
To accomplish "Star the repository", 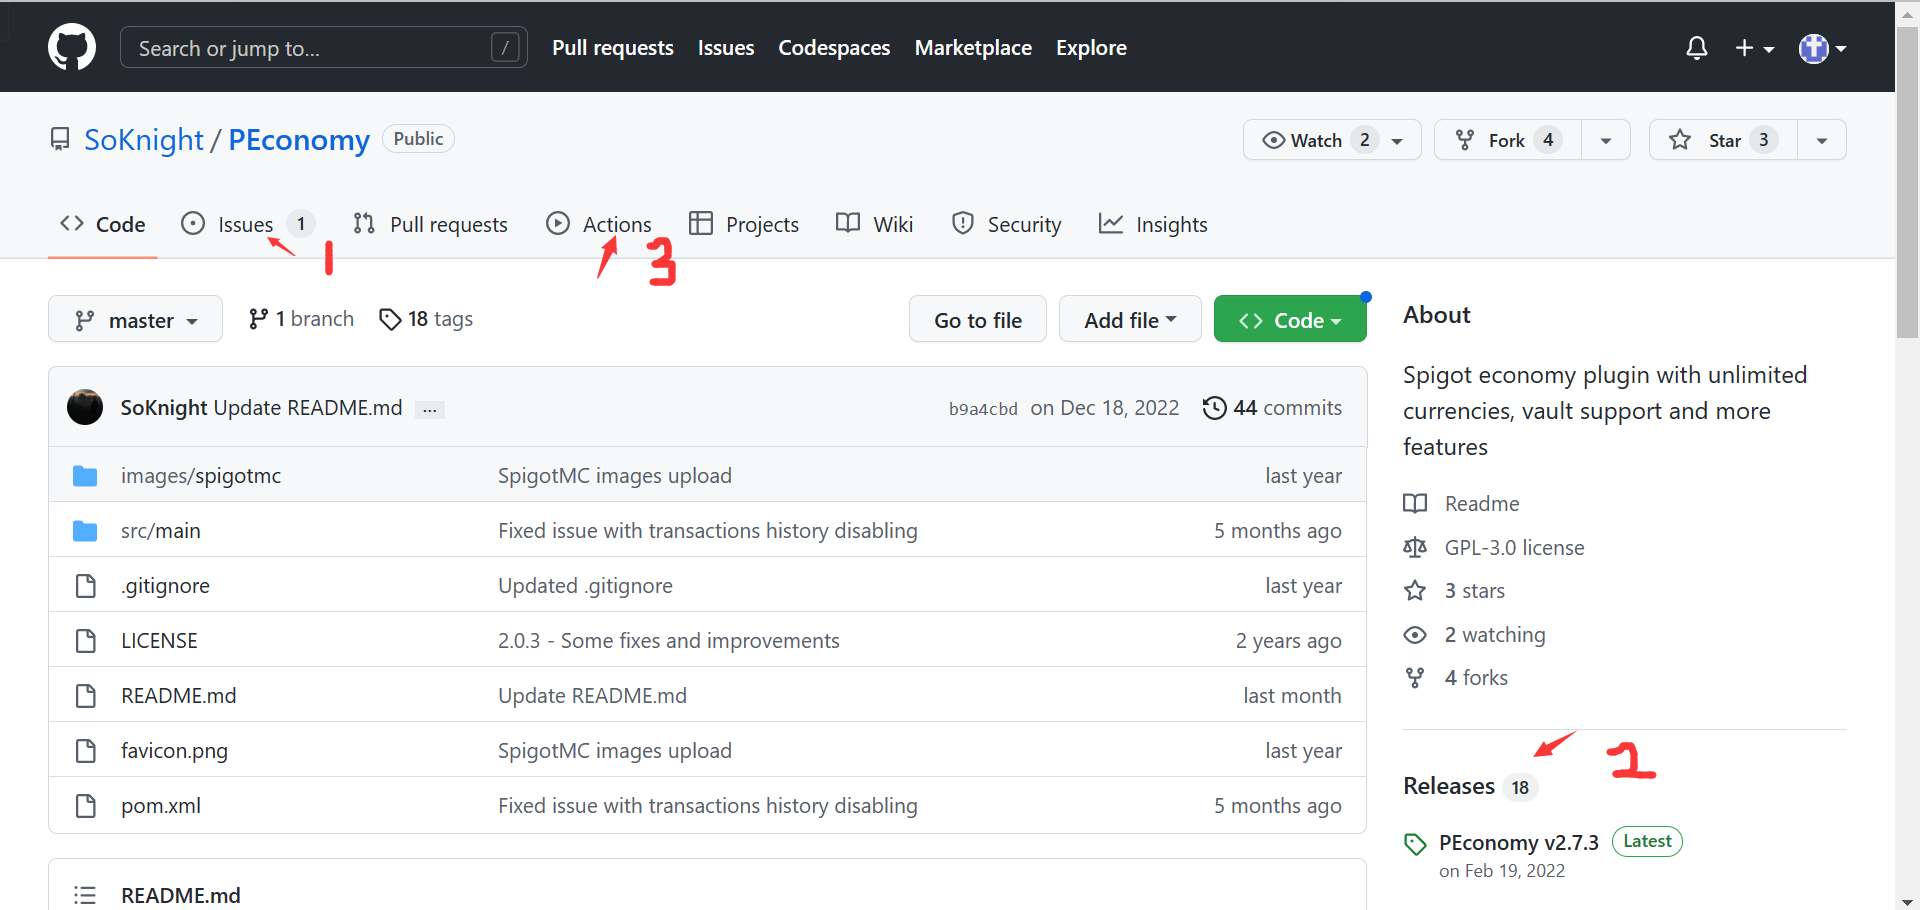I will (x=1723, y=140).
